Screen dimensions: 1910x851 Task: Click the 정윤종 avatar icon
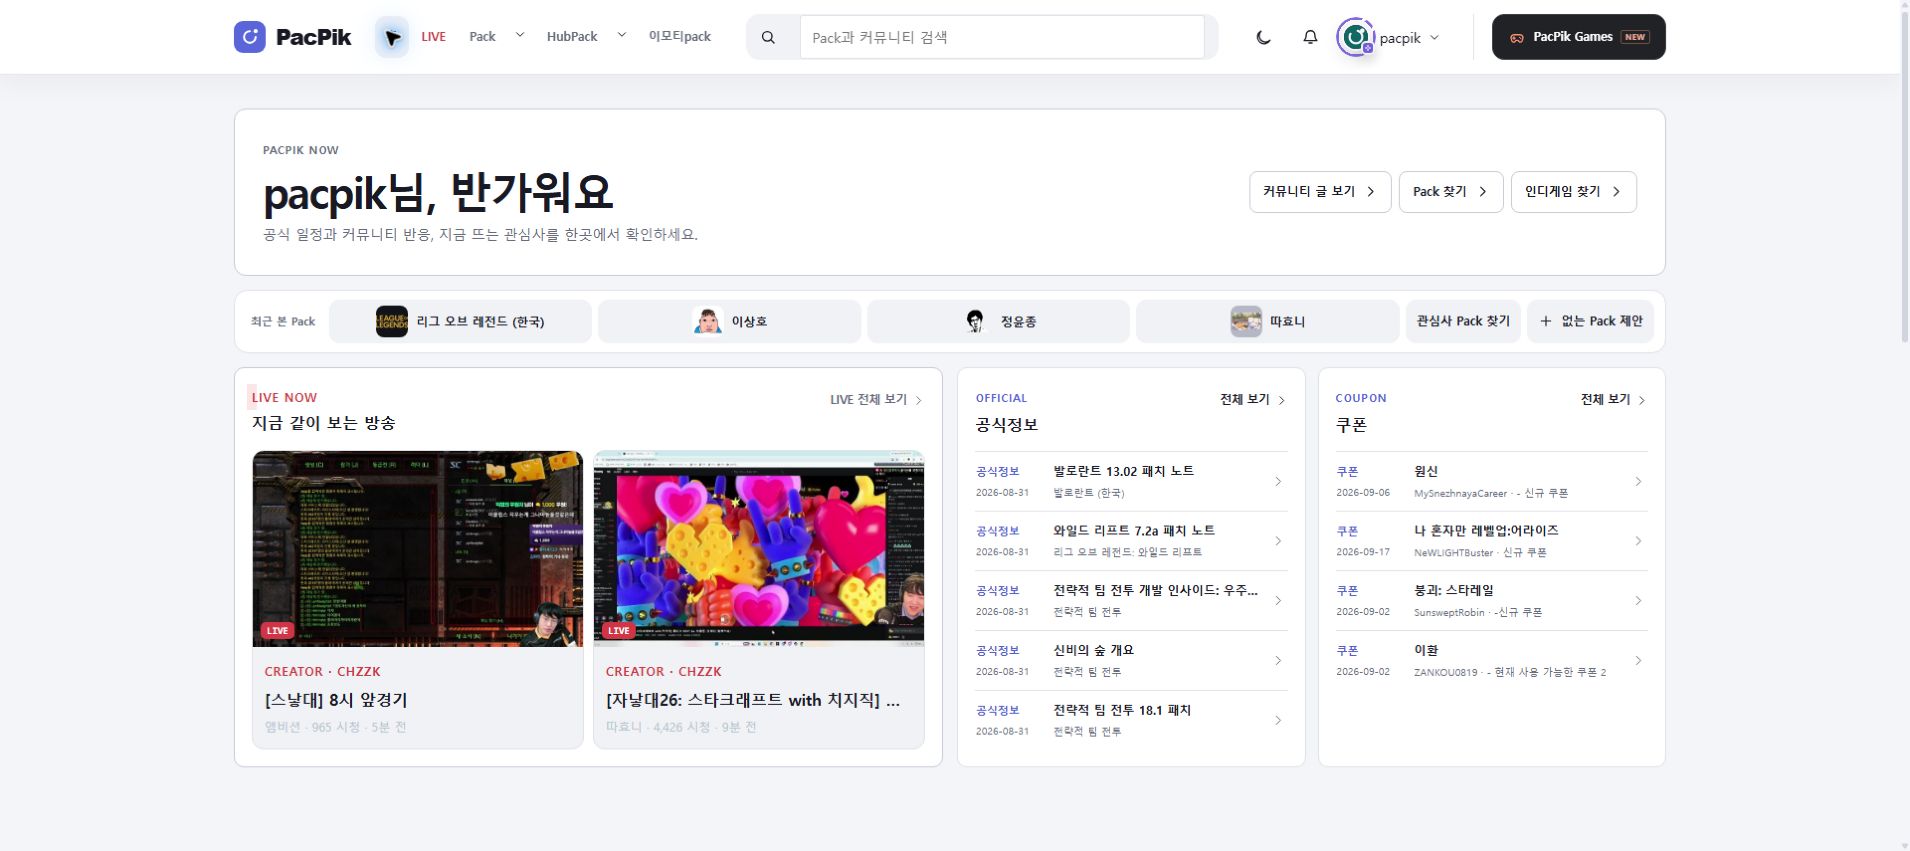pyautogui.click(x=976, y=321)
